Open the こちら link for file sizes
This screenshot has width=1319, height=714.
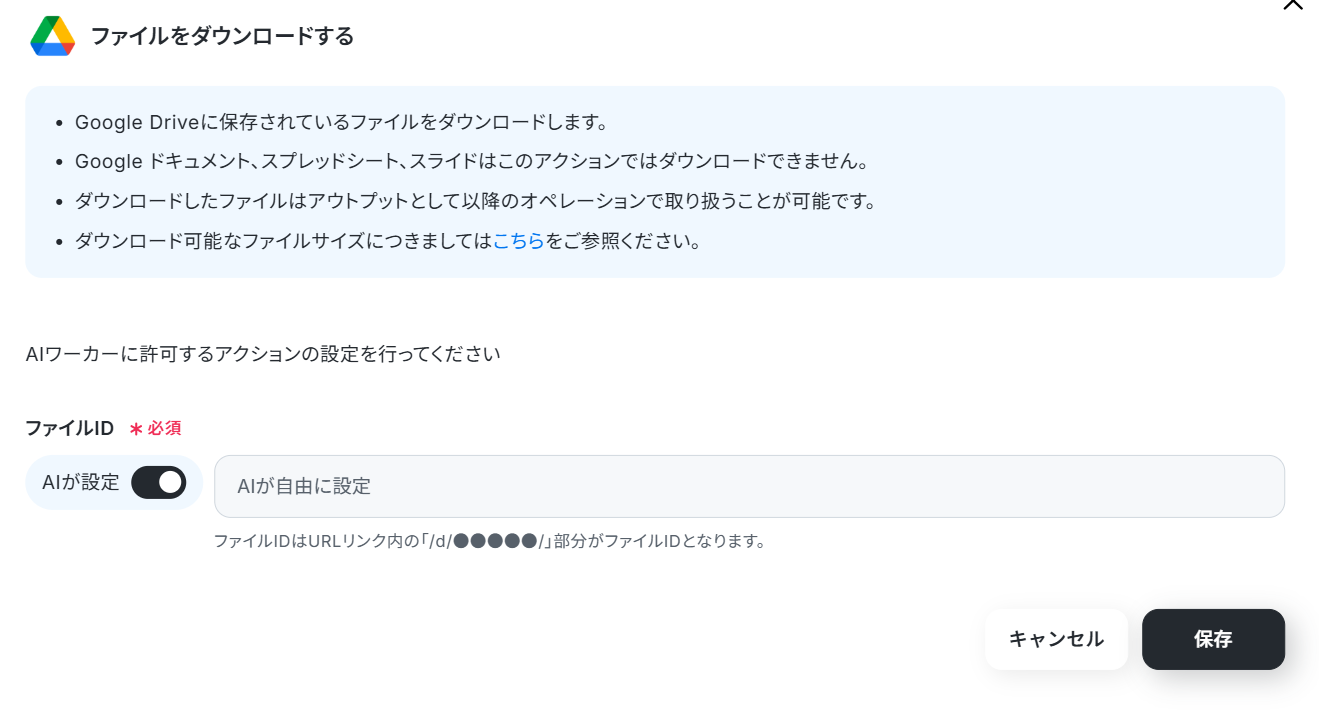click(518, 241)
